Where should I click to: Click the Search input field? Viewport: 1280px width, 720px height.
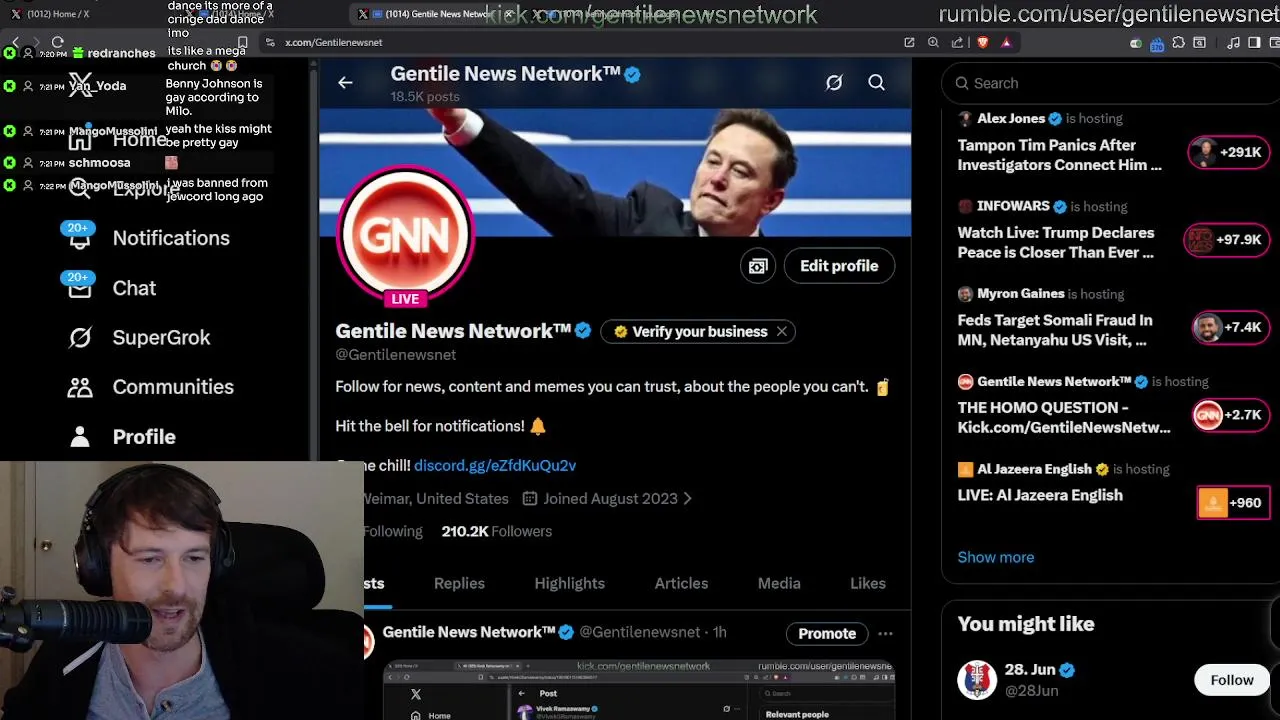pos(1110,83)
